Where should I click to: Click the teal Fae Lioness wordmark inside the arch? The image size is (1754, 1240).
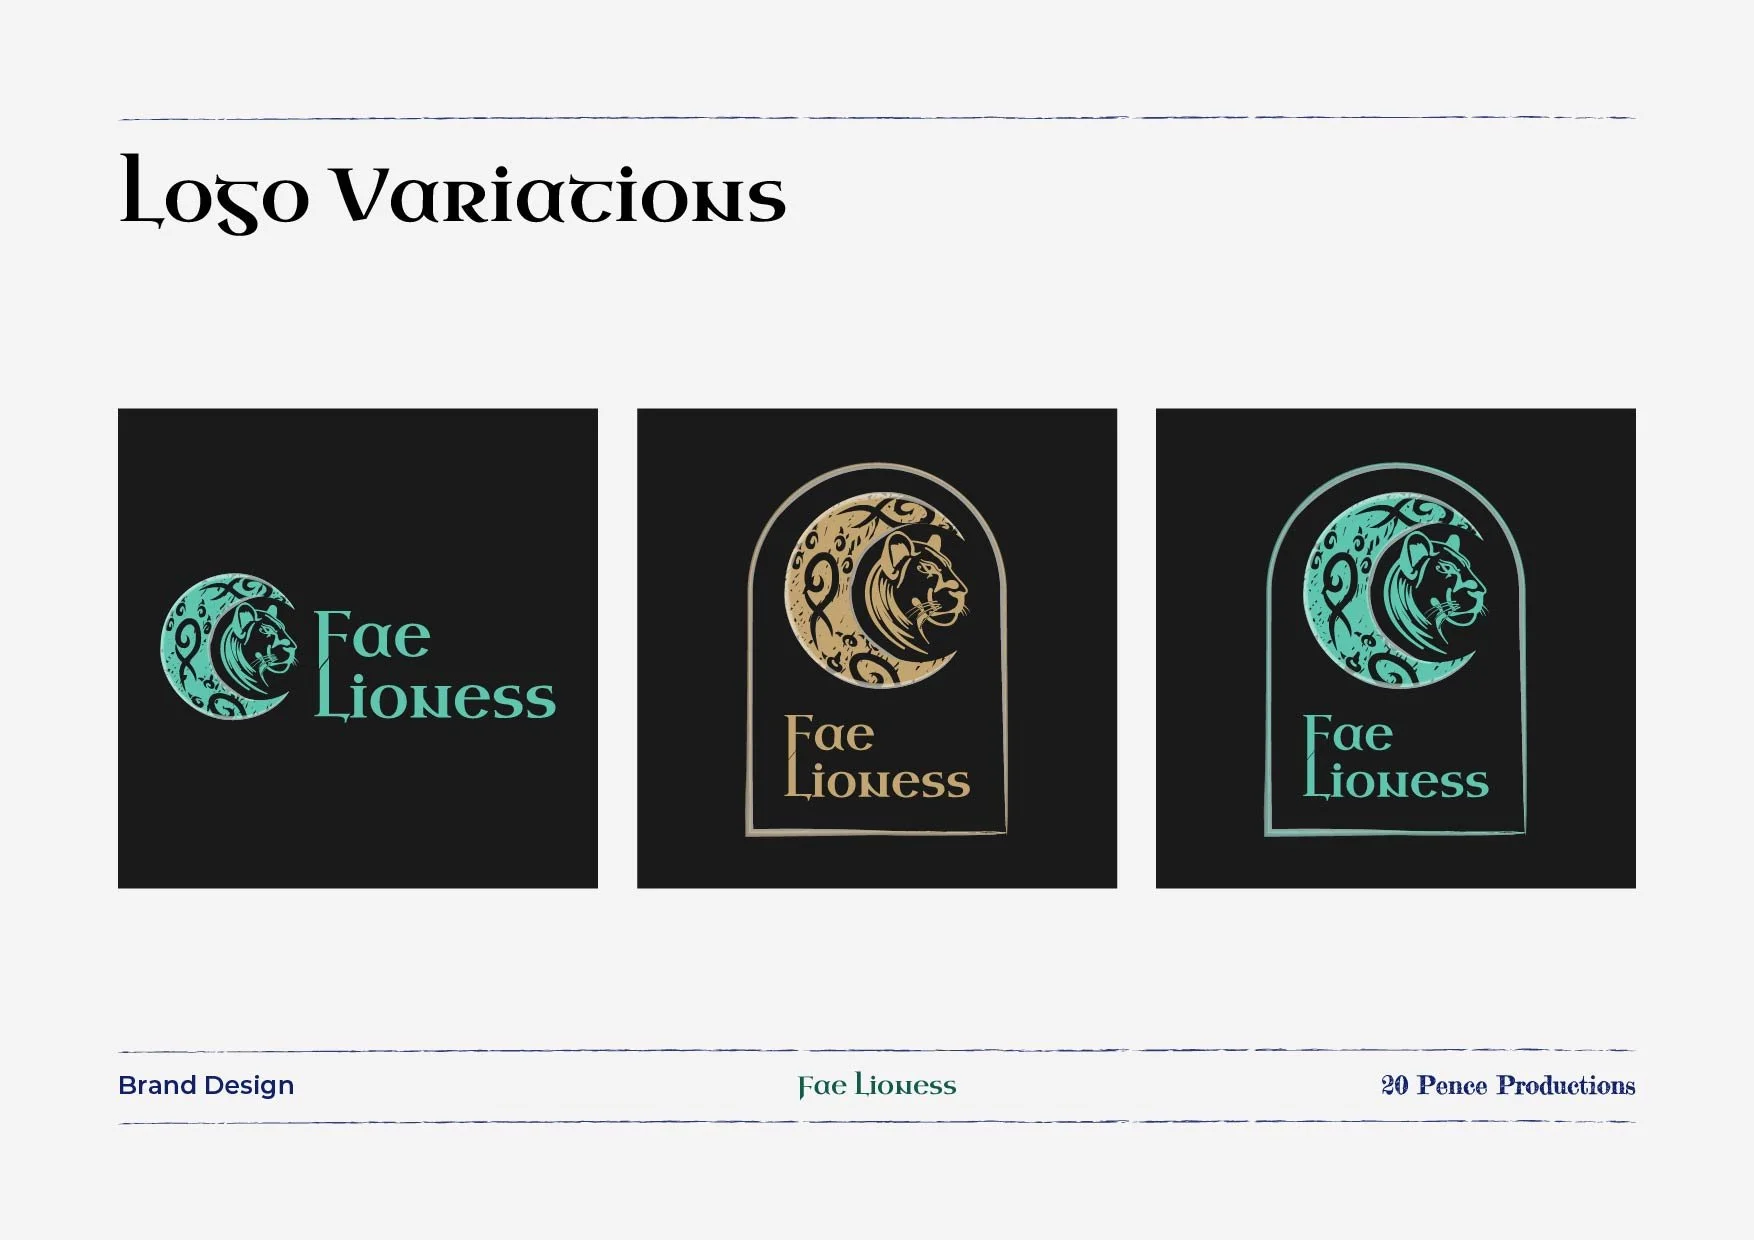[1396, 757]
